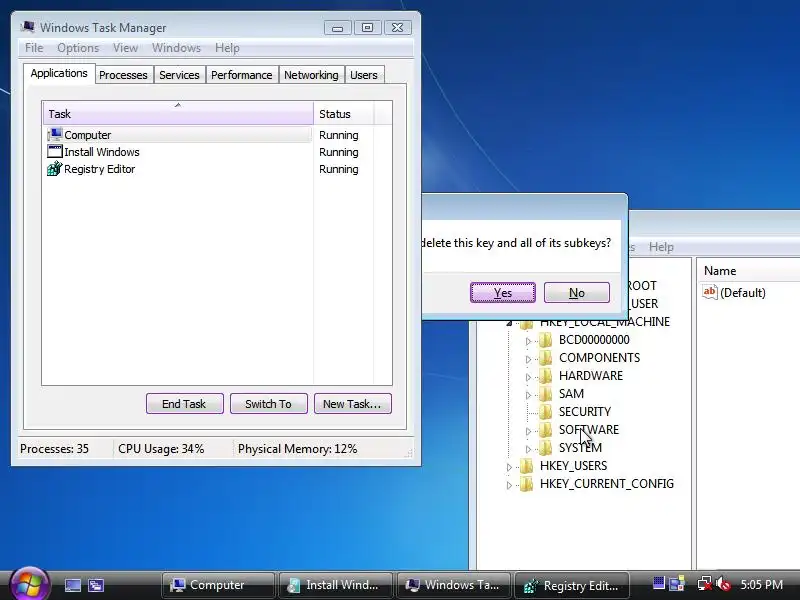
Task: Open Task Manager View menu
Action: (x=126, y=48)
